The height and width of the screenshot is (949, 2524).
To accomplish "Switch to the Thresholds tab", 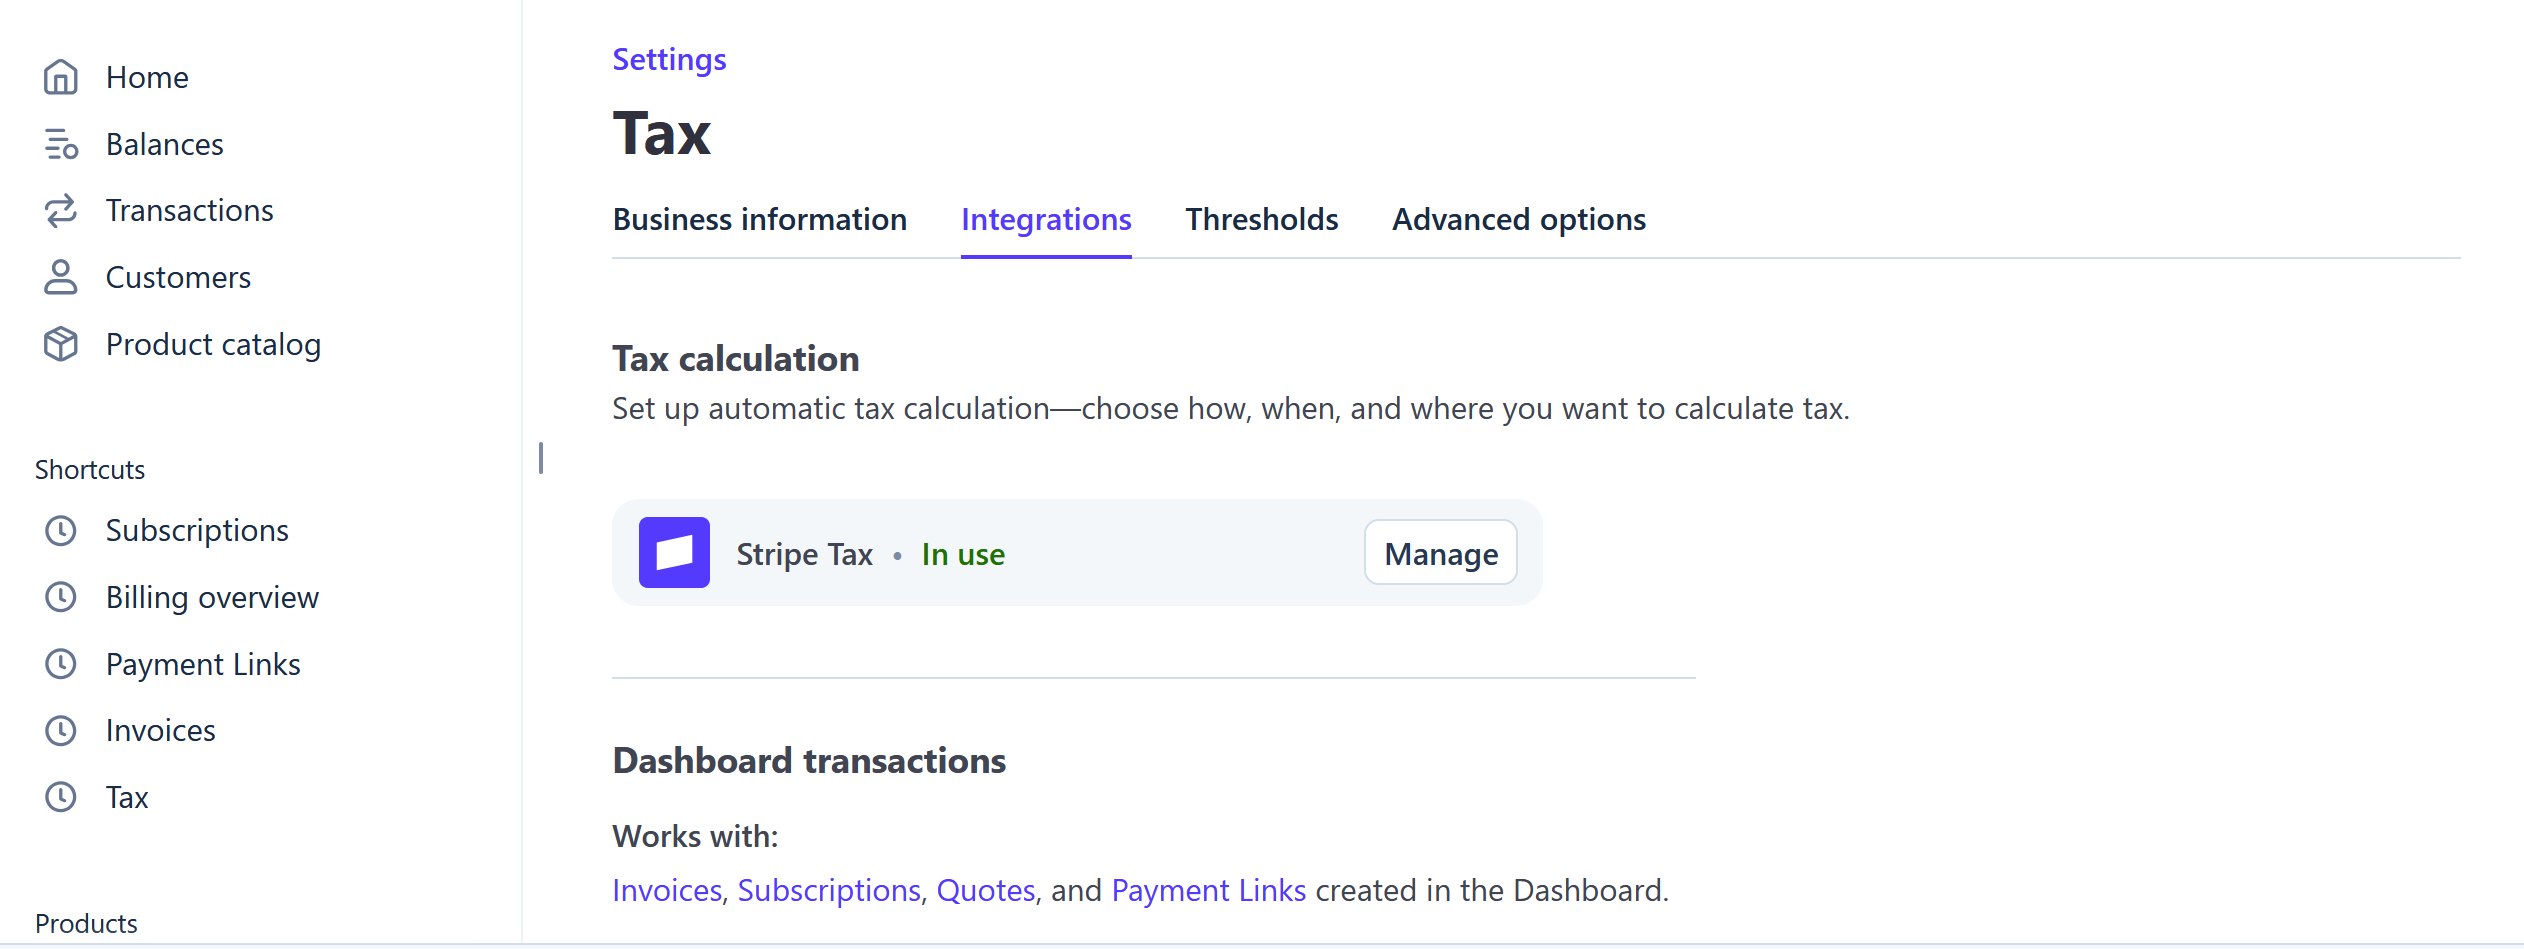I will pyautogui.click(x=1262, y=219).
